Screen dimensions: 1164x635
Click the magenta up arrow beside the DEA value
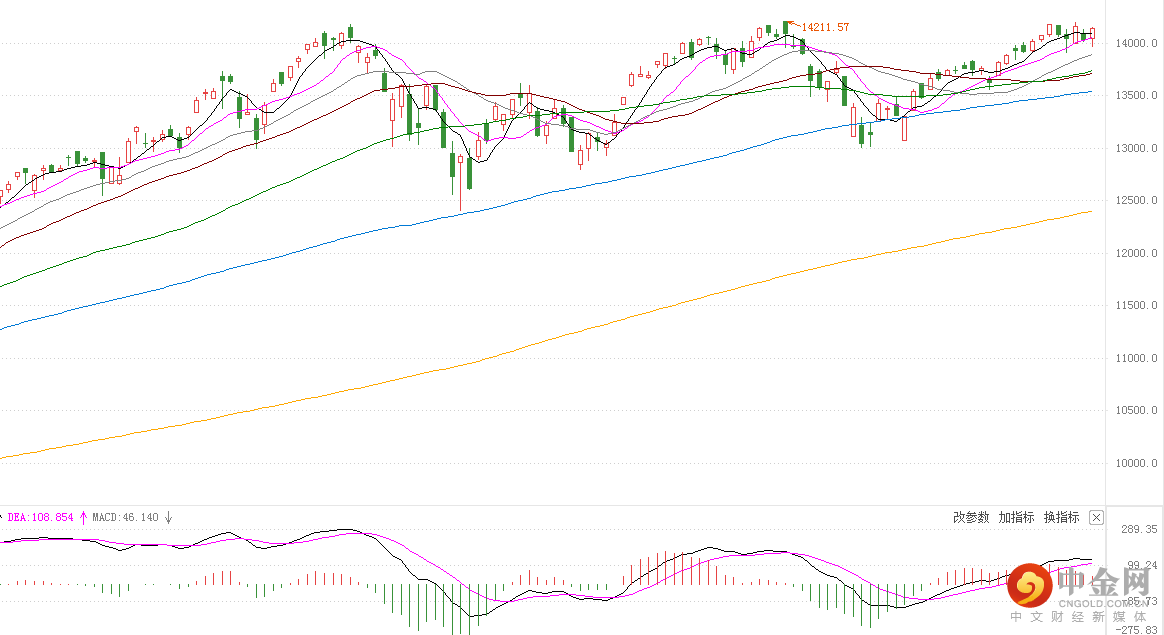pyautogui.click(x=83, y=518)
